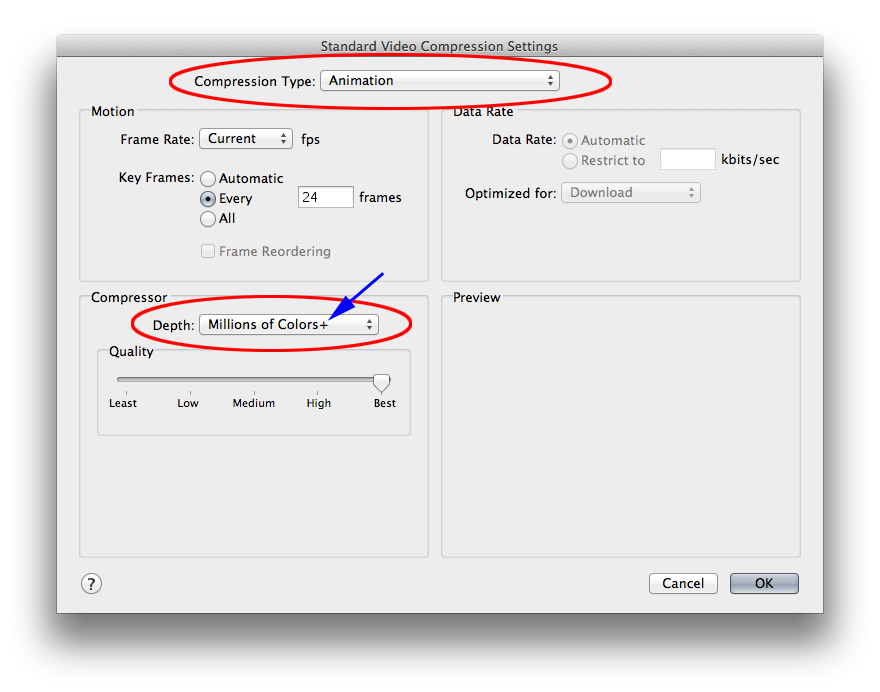Open the Compression Type dropdown showing Animation

[x=440, y=81]
